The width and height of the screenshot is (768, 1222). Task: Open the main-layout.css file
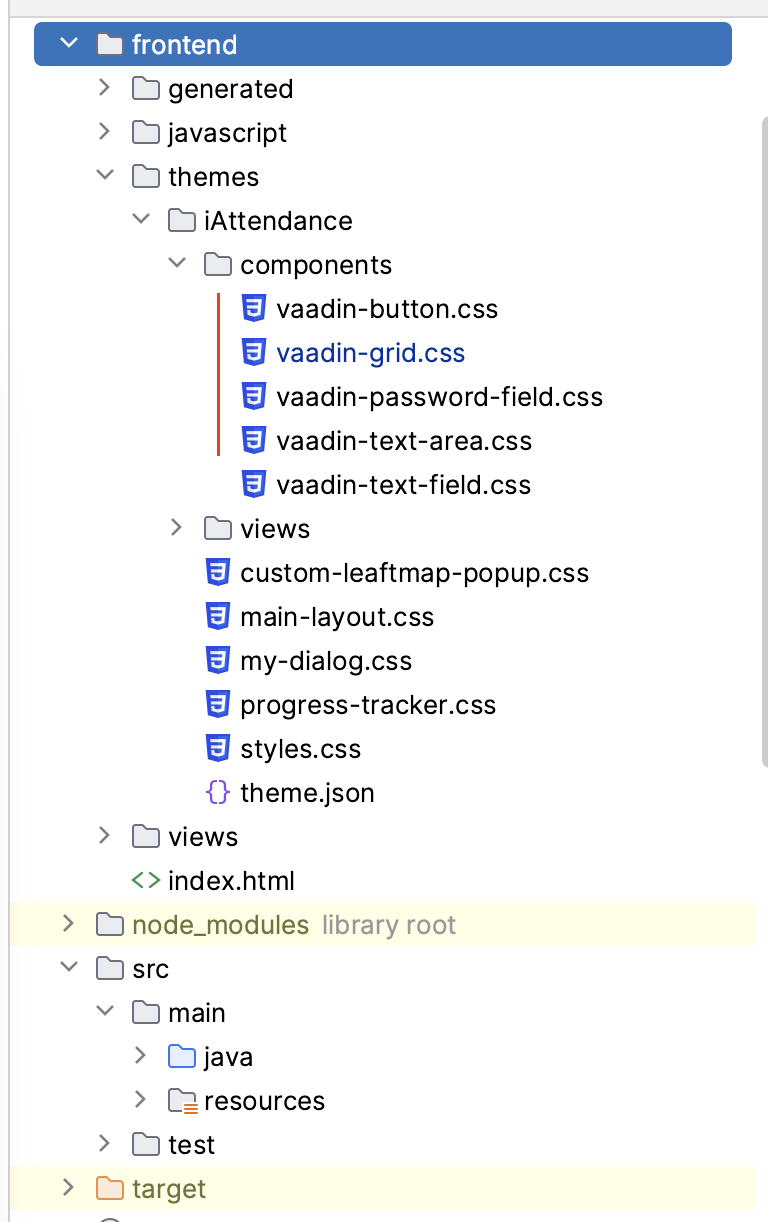tap(337, 617)
